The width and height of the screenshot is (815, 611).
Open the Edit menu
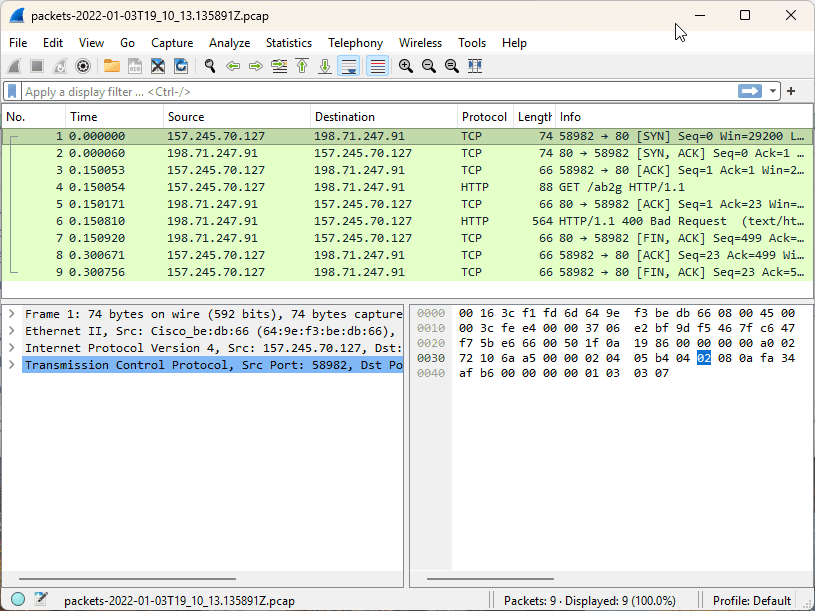(x=53, y=43)
